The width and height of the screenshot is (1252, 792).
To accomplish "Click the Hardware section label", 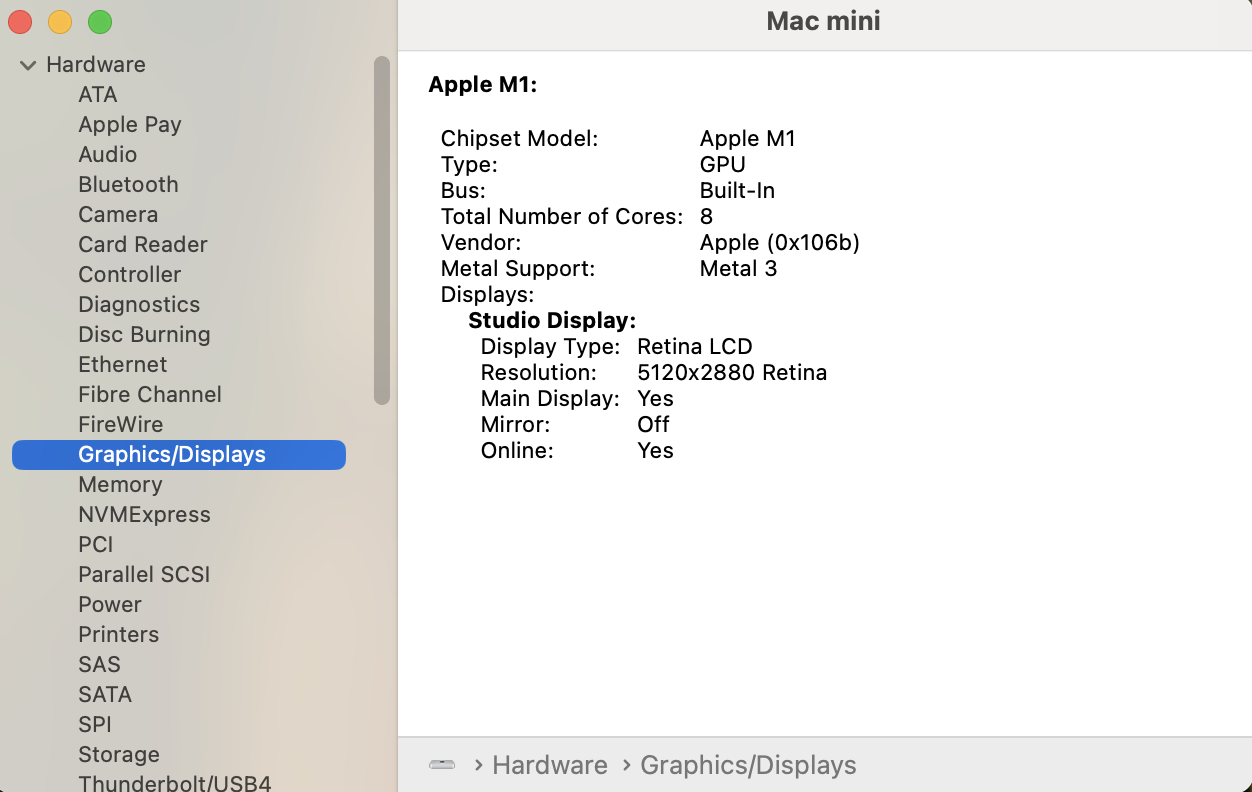I will point(96,64).
